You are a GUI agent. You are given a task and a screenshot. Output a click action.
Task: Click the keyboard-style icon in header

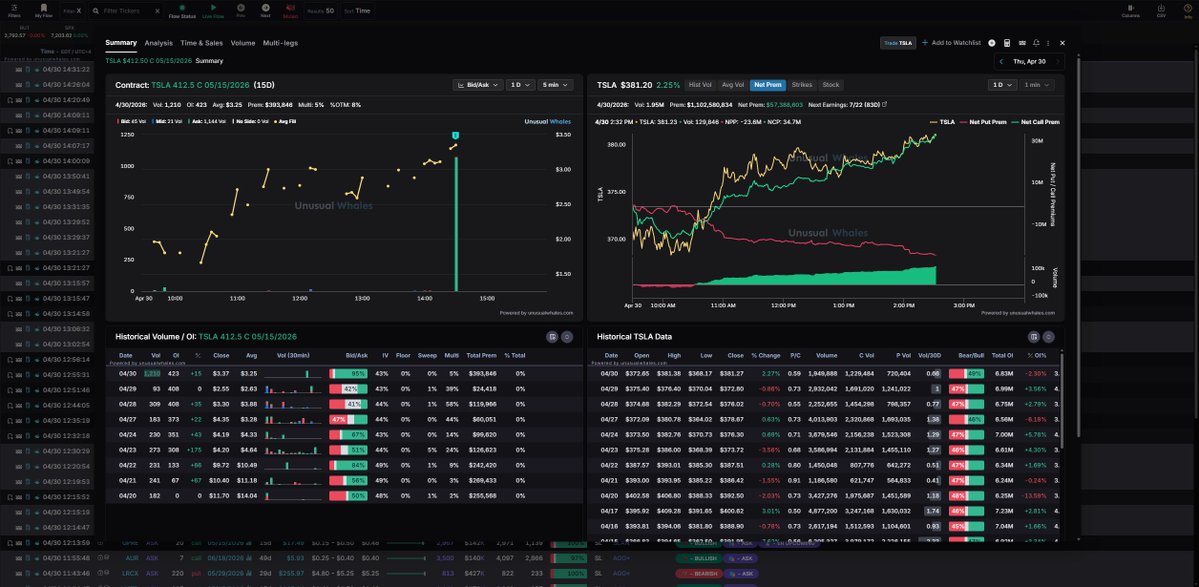tap(1022, 44)
